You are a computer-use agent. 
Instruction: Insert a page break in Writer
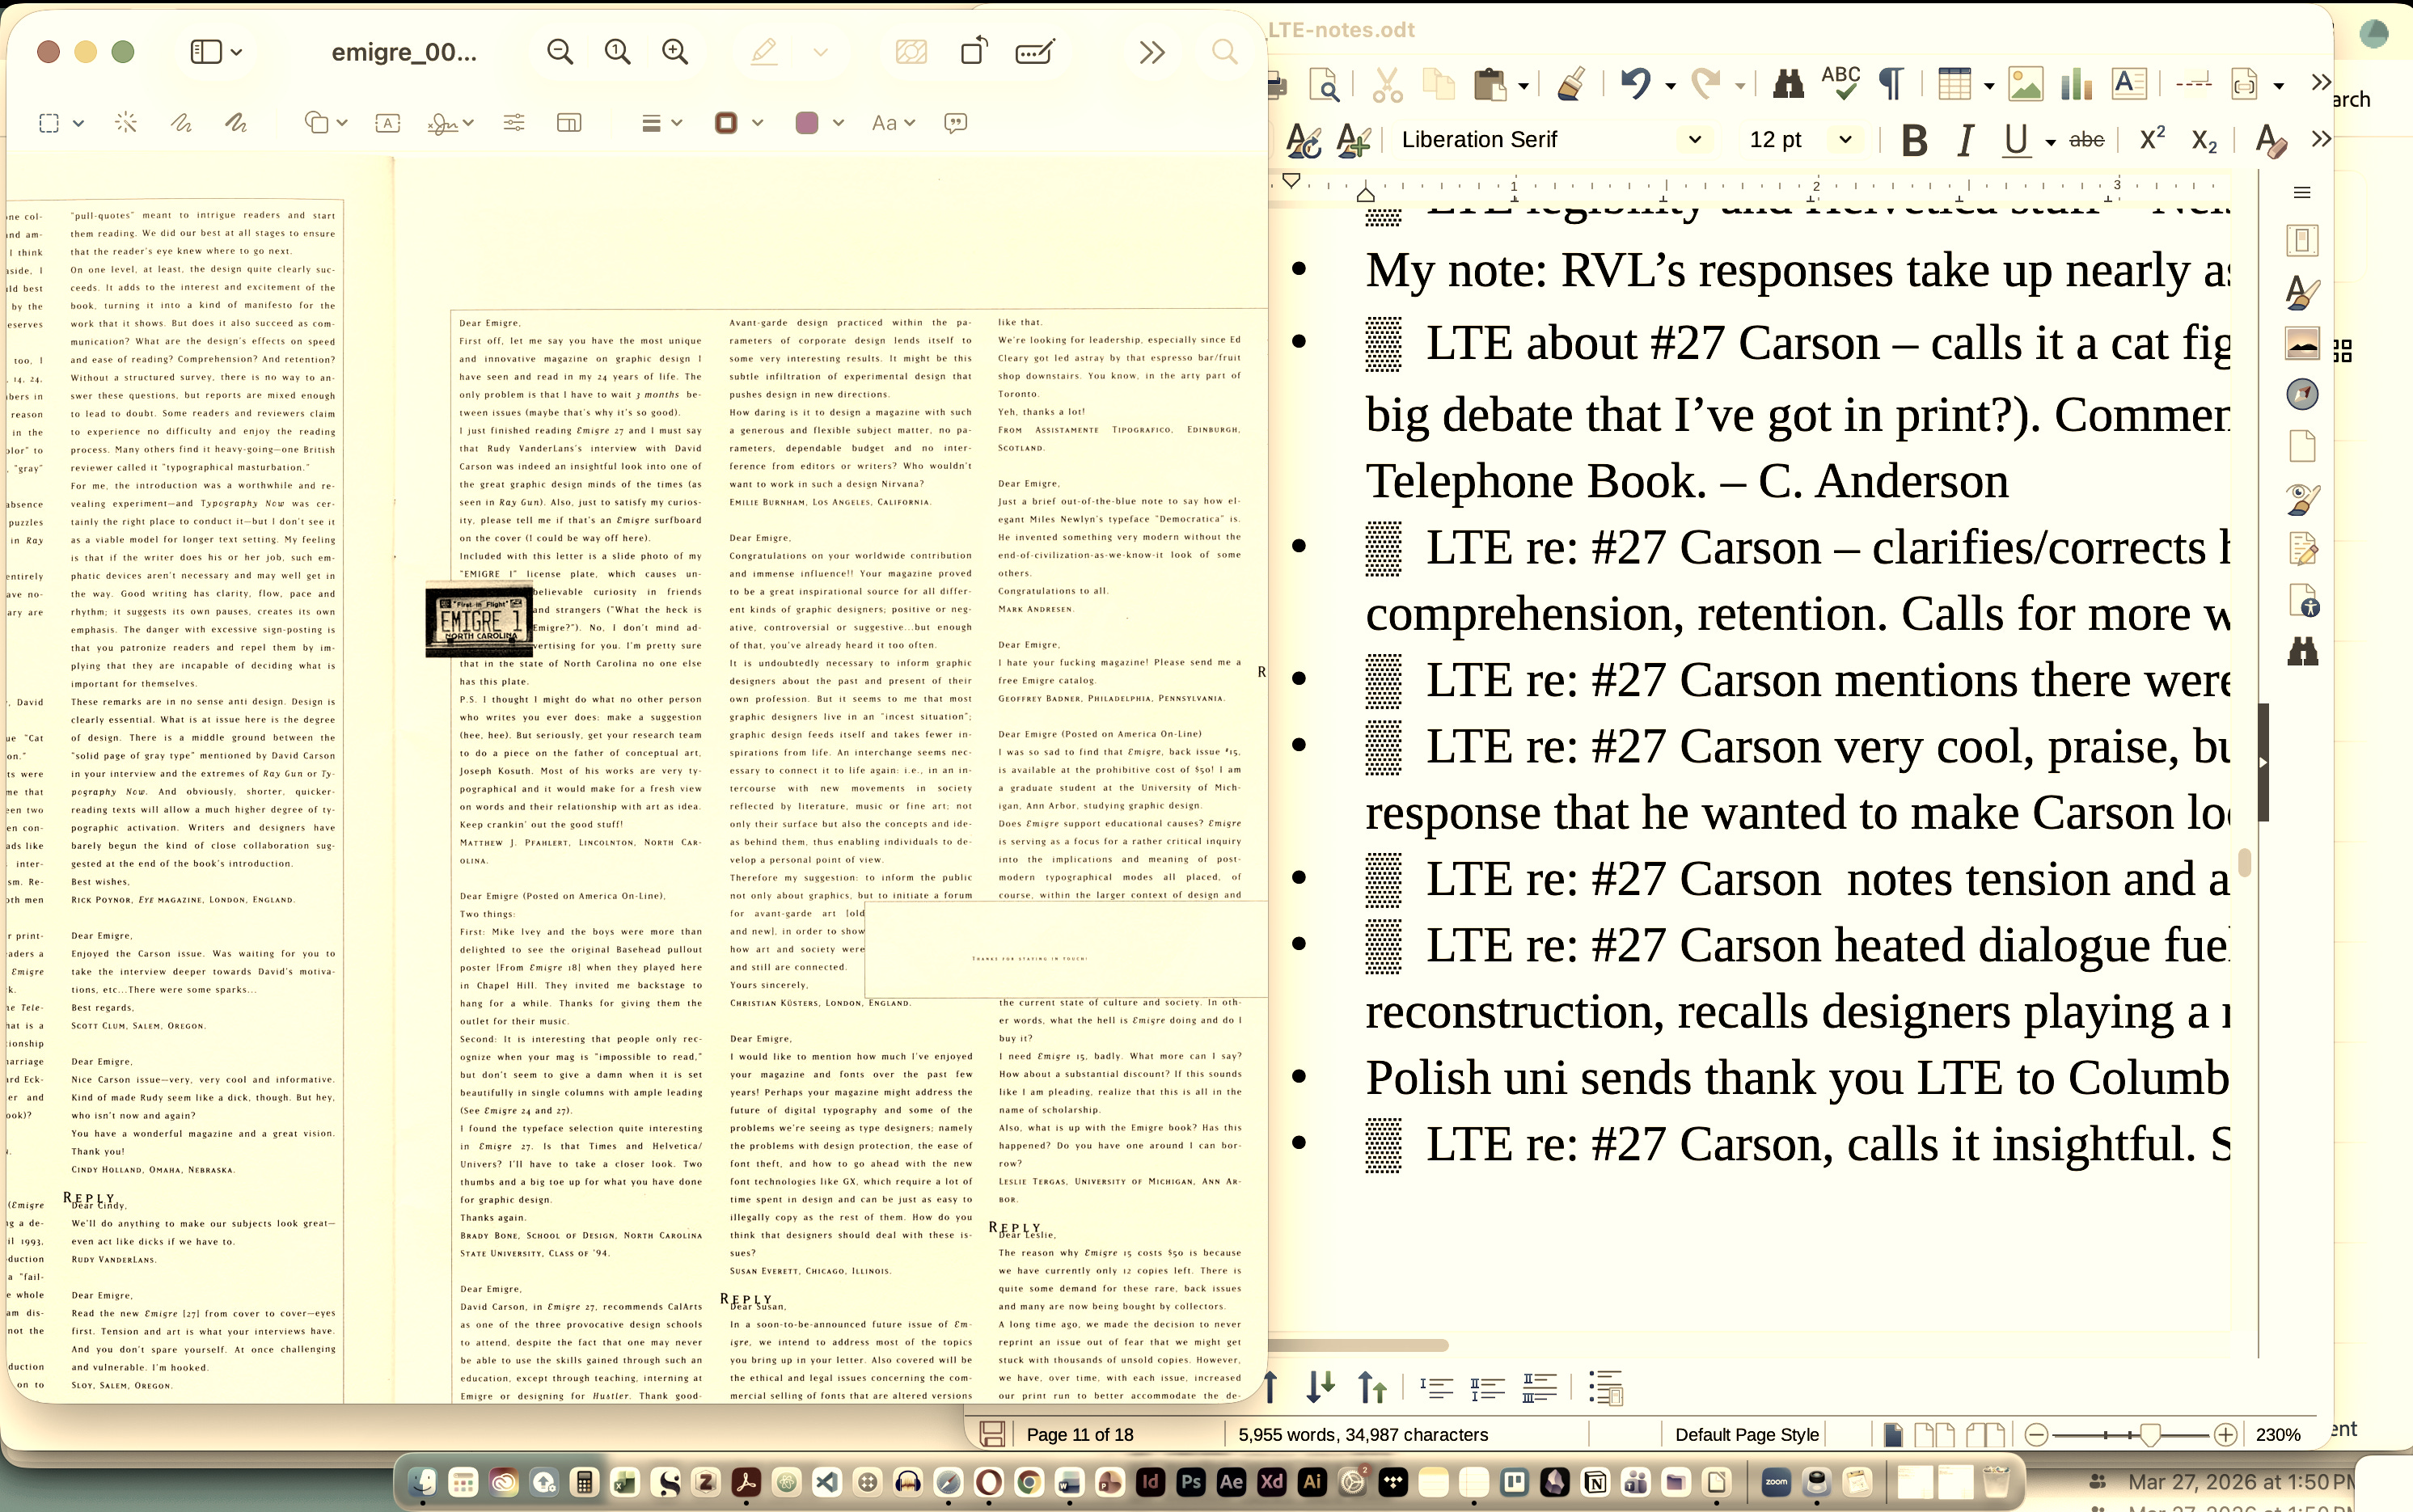coord(2193,85)
